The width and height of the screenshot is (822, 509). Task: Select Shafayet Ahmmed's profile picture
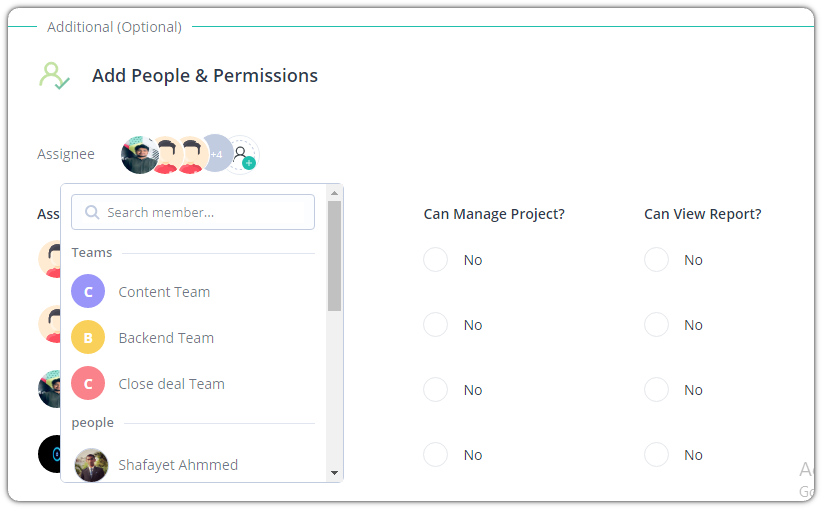pos(91,464)
